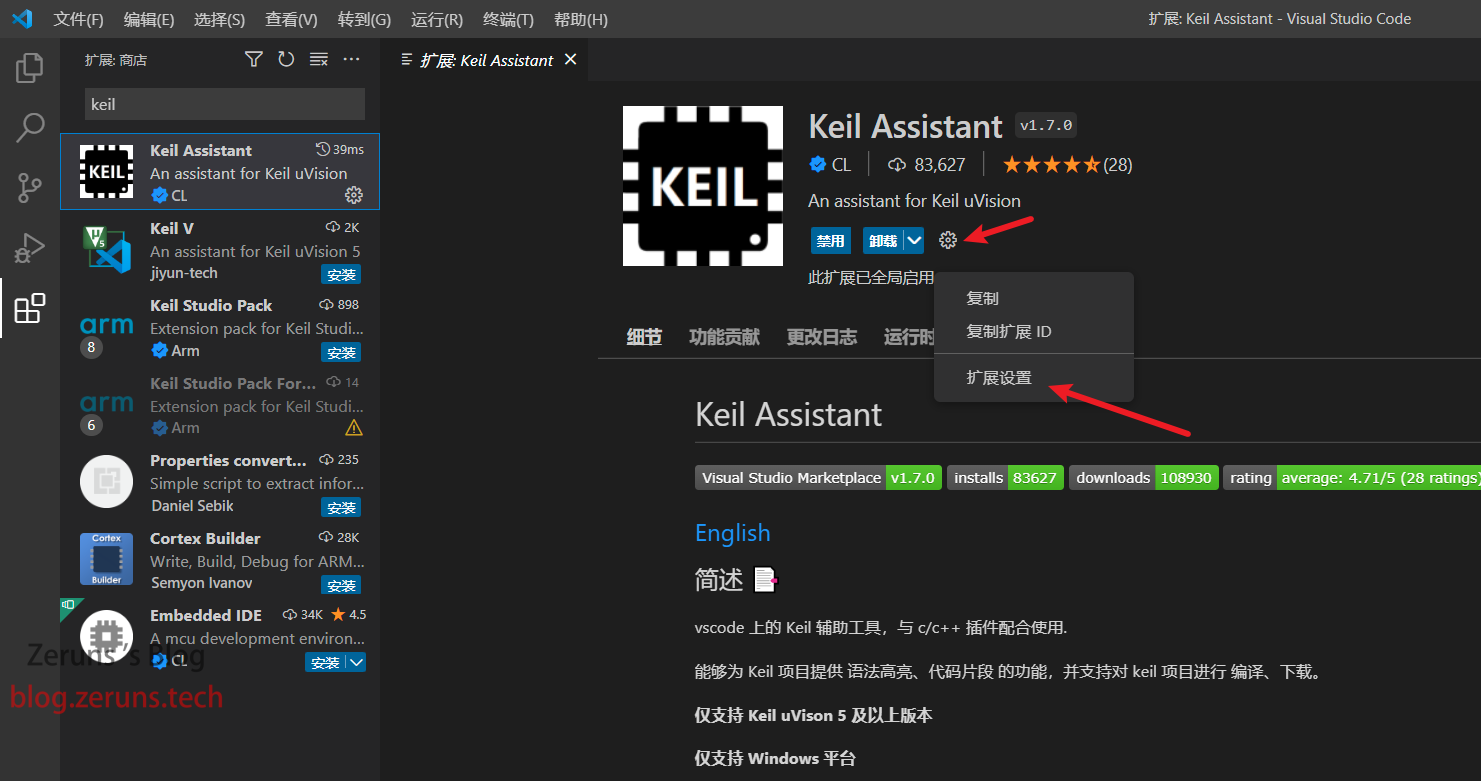Open Source Control view
The height and width of the screenshot is (781, 1481).
coord(30,187)
